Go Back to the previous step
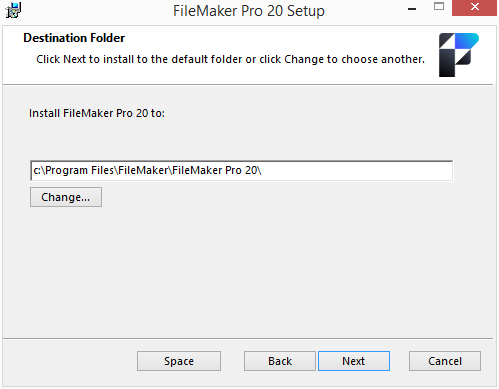This screenshot has height=389, width=499. [280, 361]
